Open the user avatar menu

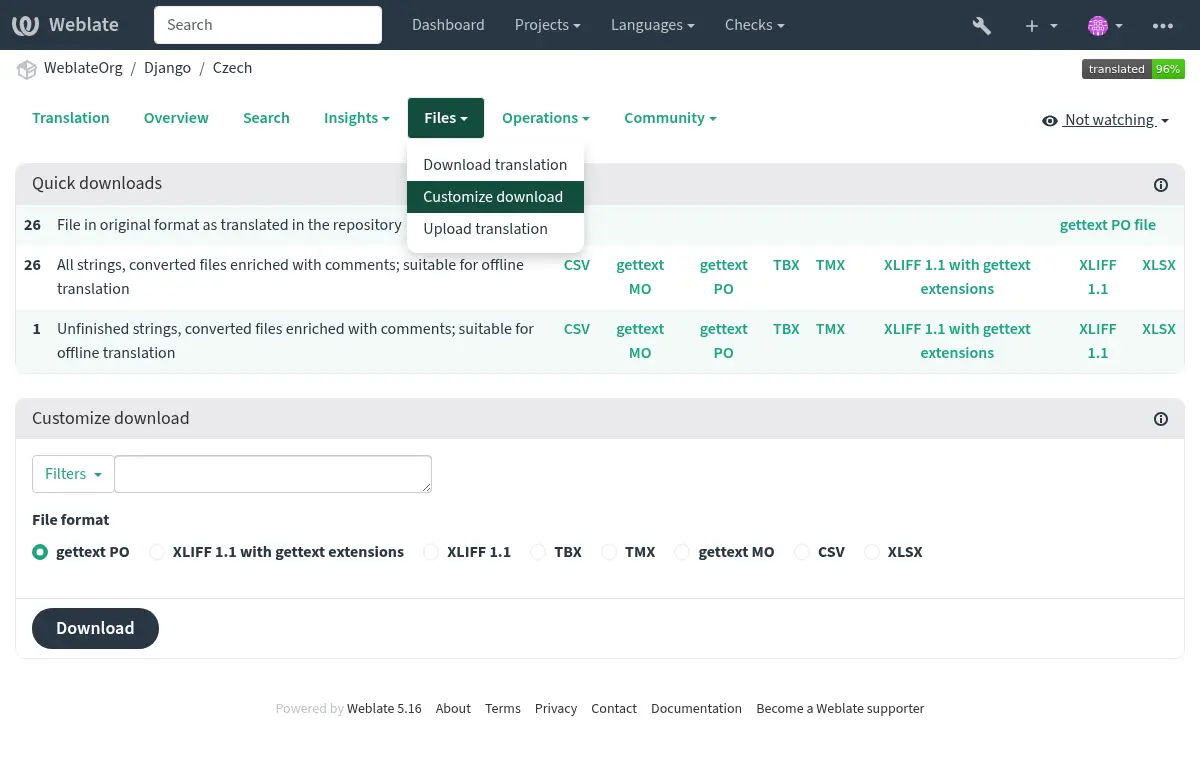tap(1098, 25)
